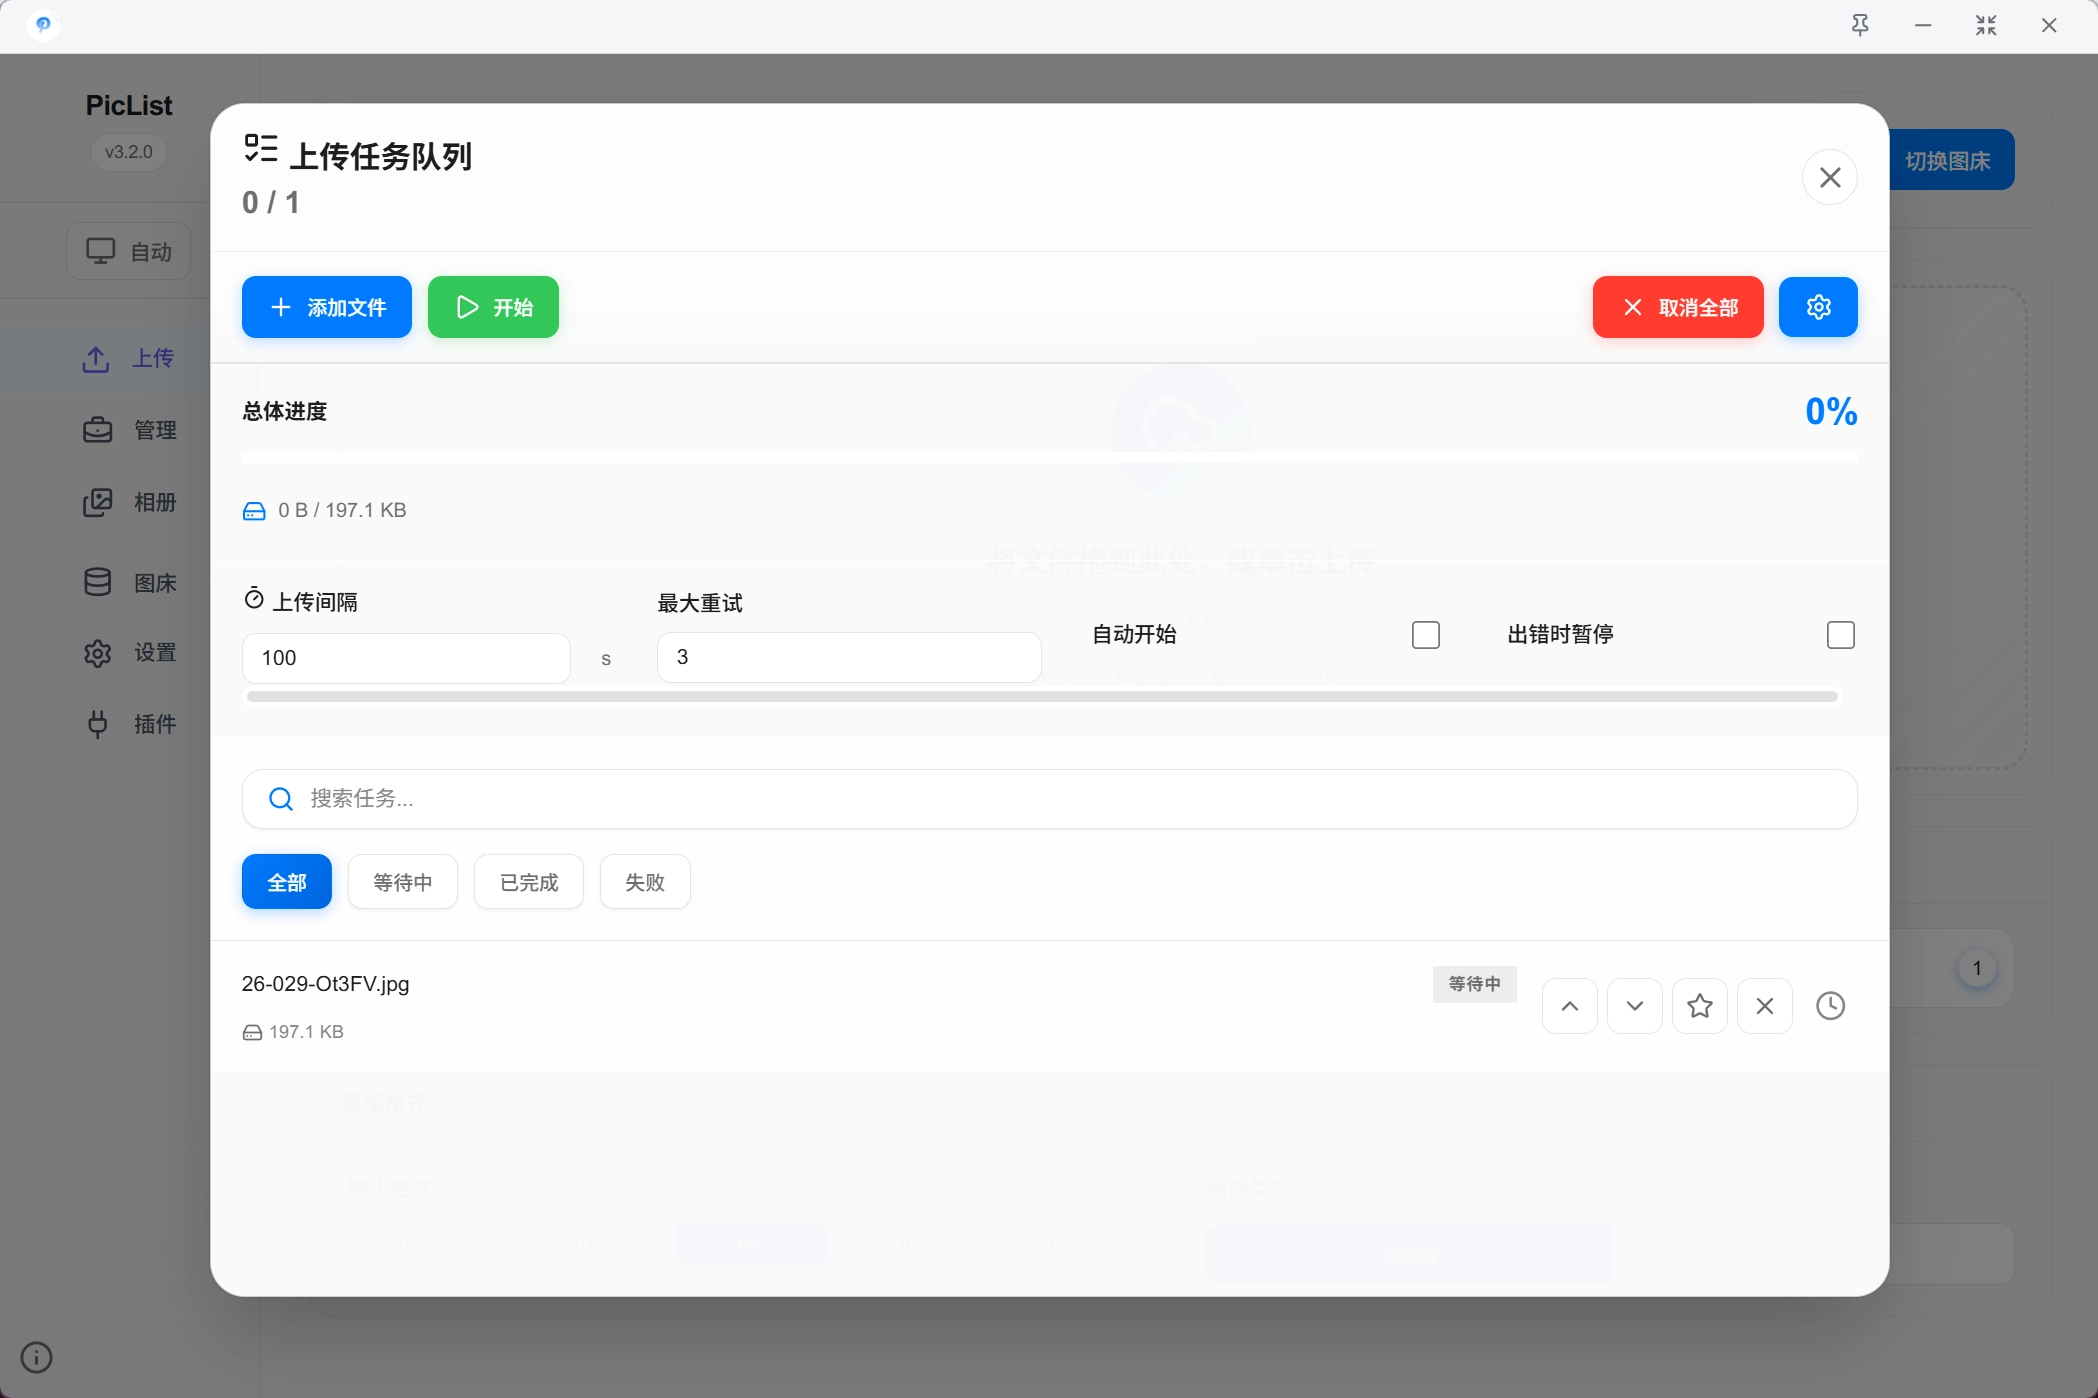Pin the PicList window on top

(x=1859, y=26)
